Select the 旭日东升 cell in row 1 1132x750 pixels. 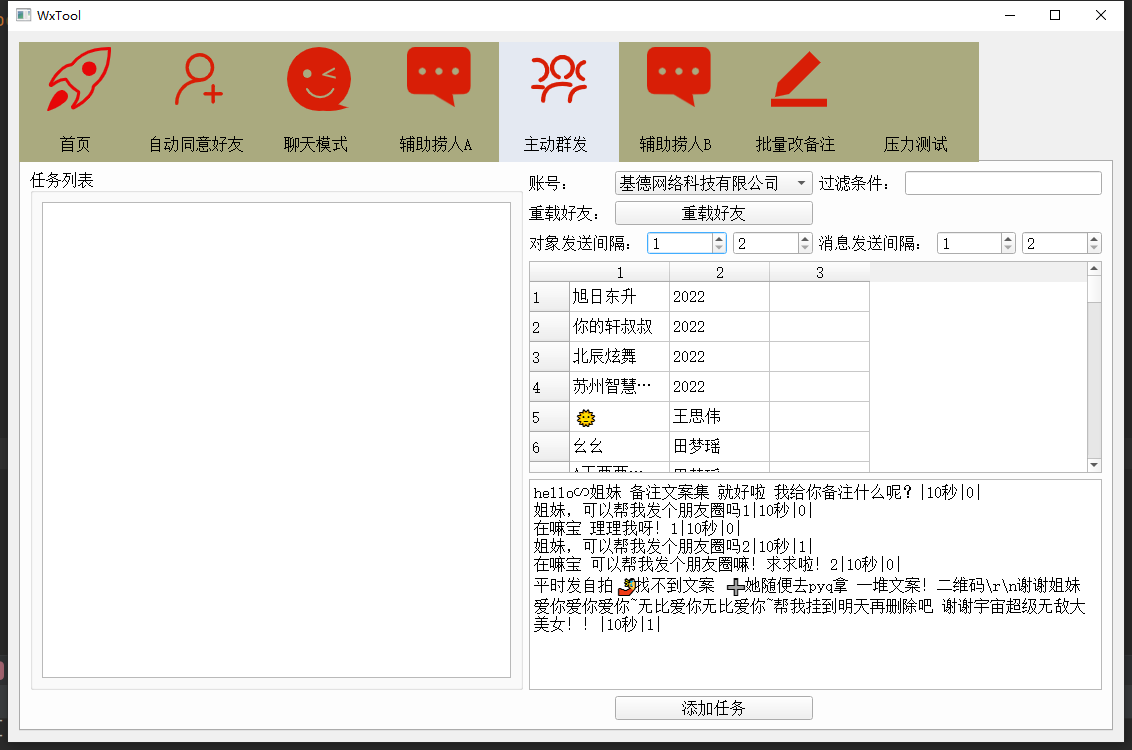coord(619,297)
